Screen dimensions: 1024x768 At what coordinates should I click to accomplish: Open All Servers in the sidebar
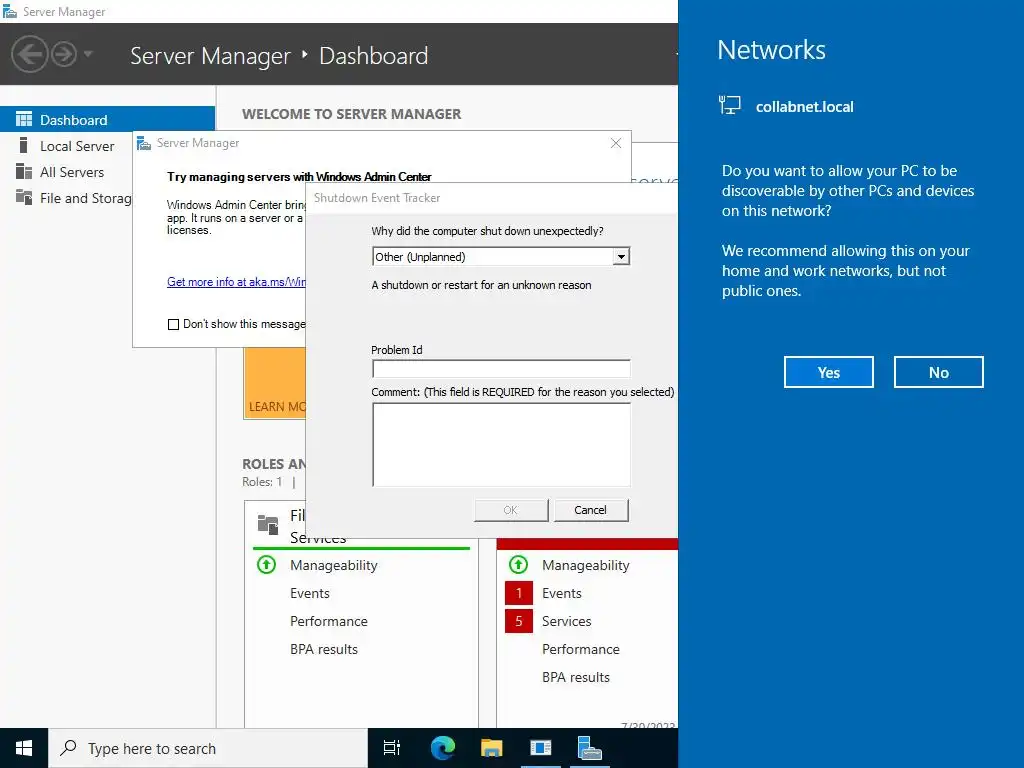tap(72, 172)
